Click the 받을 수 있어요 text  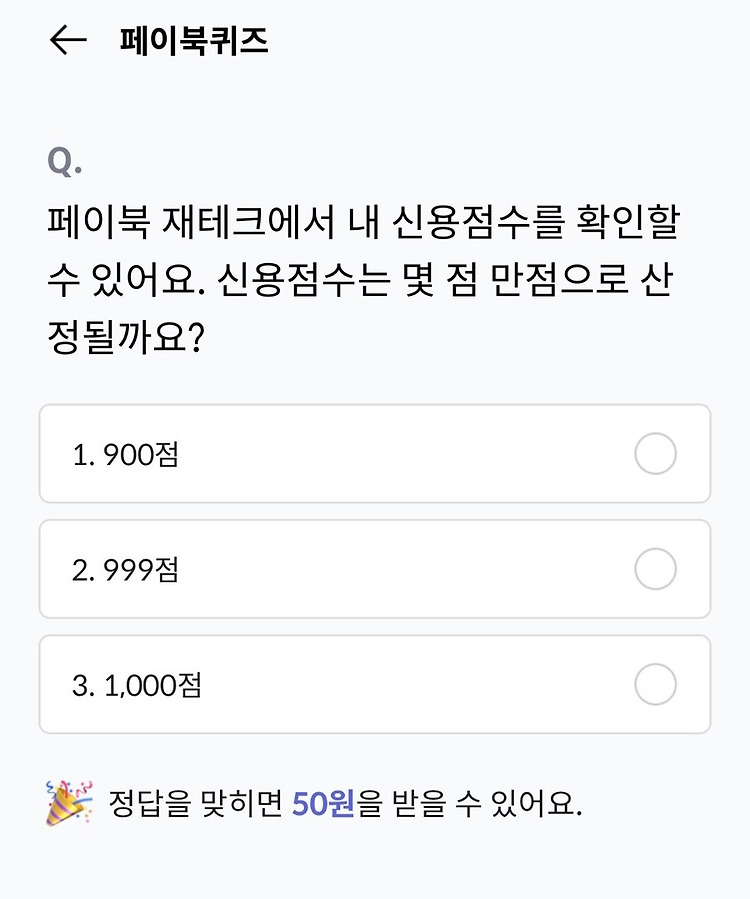point(486,803)
